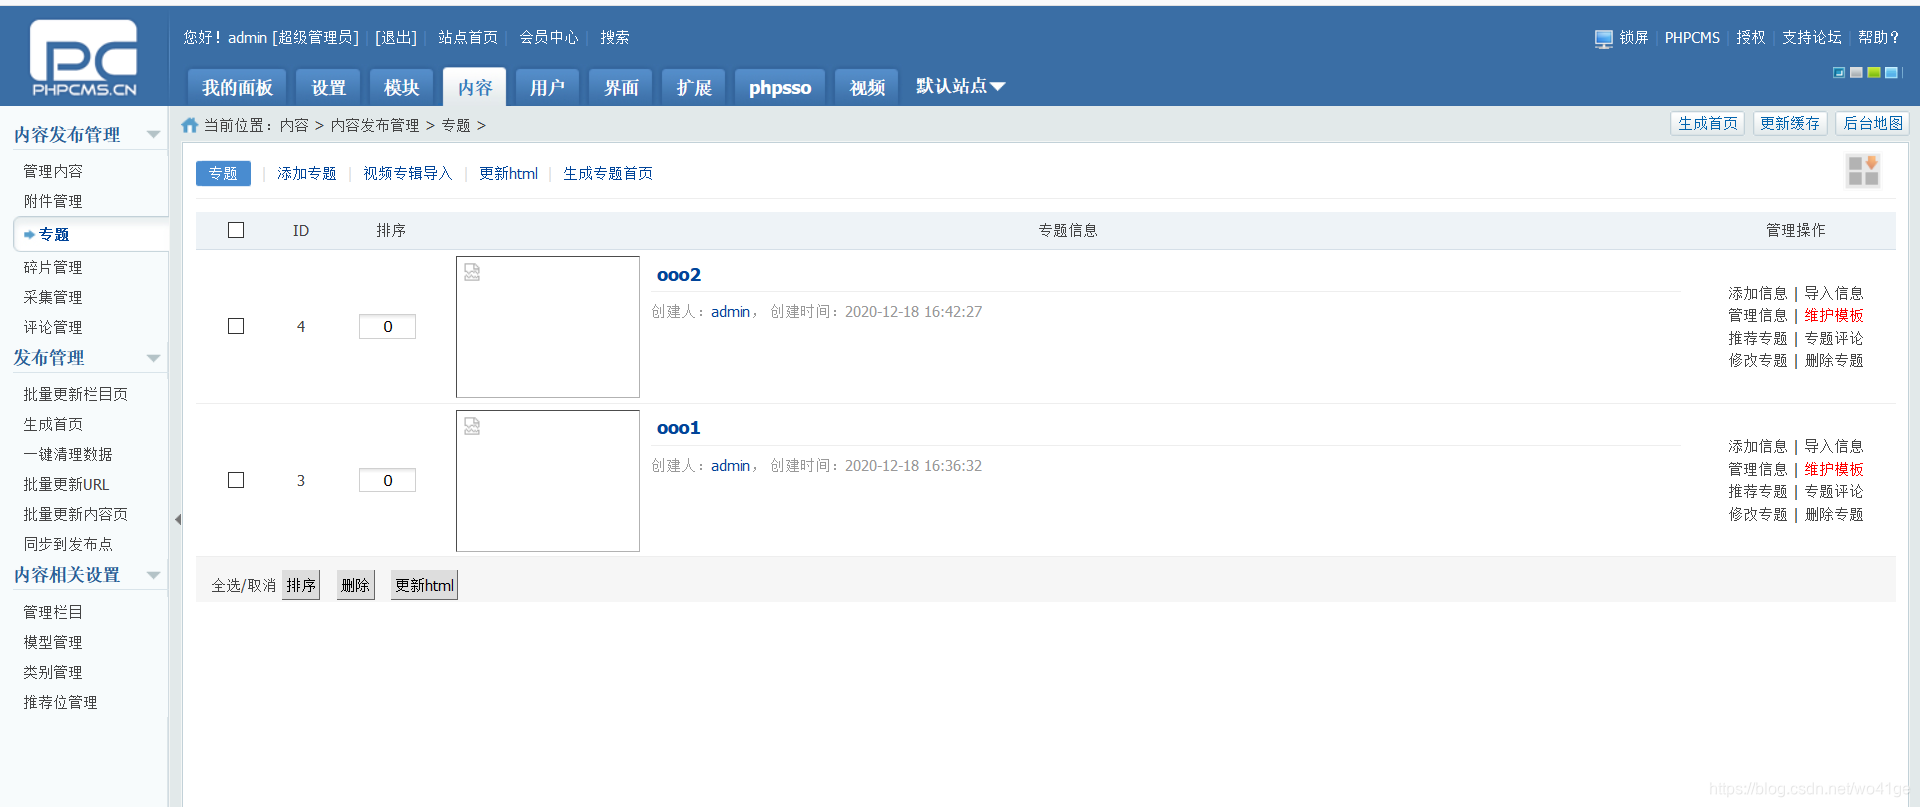This screenshot has height=807, width=1920.
Task: Collapse sidebar with the left arrow handle
Action: [178, 519]
